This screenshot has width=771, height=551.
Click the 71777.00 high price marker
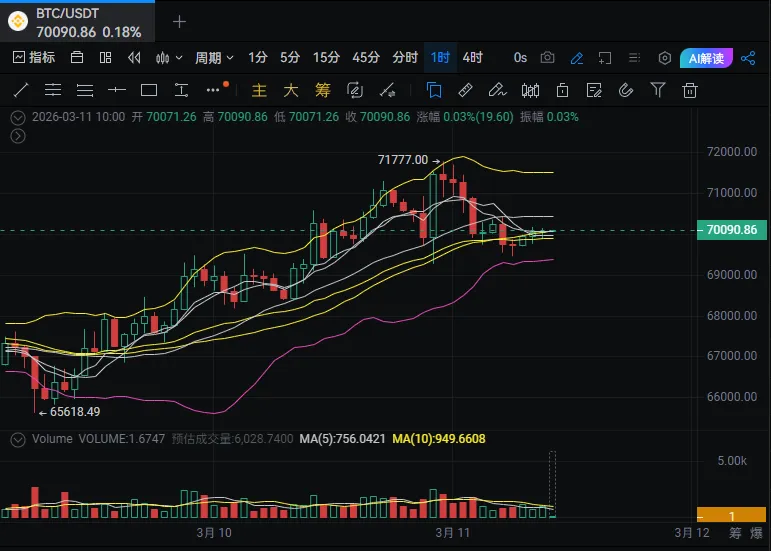click(403, 160)
